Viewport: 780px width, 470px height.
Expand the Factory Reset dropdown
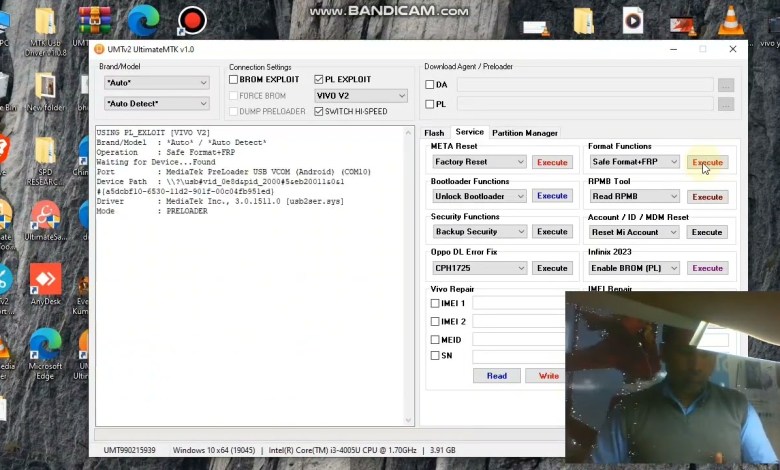pyautogui.click(x=479, y=162)
